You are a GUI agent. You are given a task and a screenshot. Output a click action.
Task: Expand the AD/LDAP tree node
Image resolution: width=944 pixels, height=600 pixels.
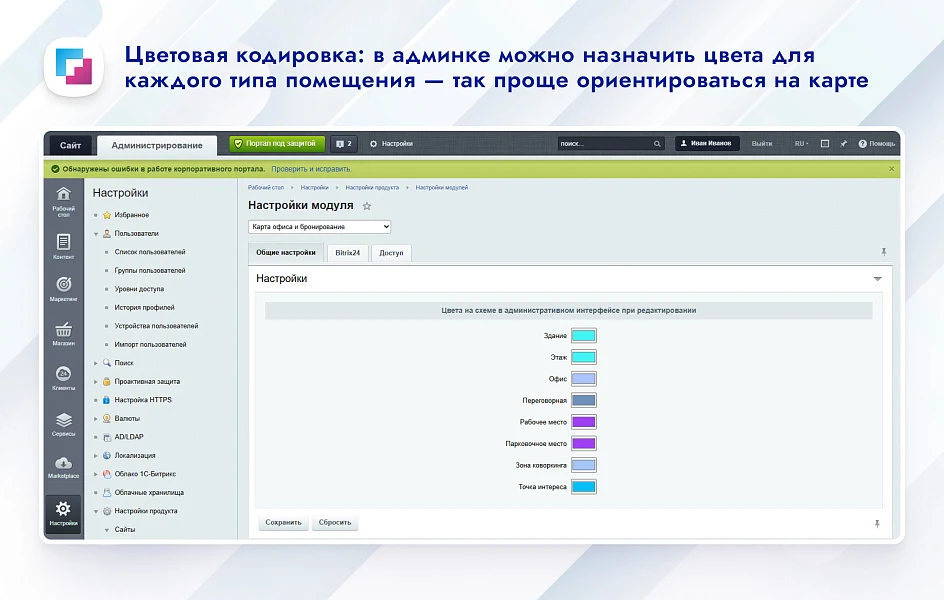pos(96,438)
